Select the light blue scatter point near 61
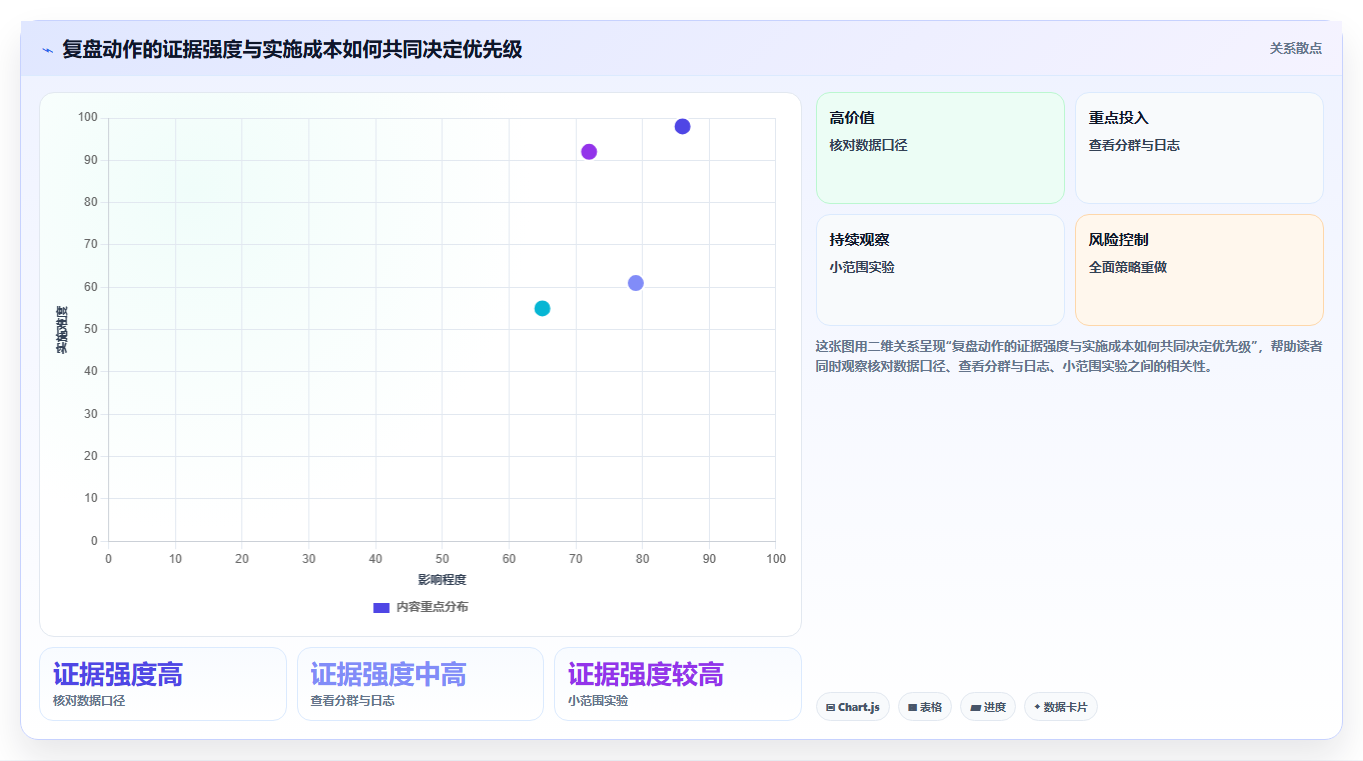This screenshot has width=1363, height=761. click(x=635, y=283)
